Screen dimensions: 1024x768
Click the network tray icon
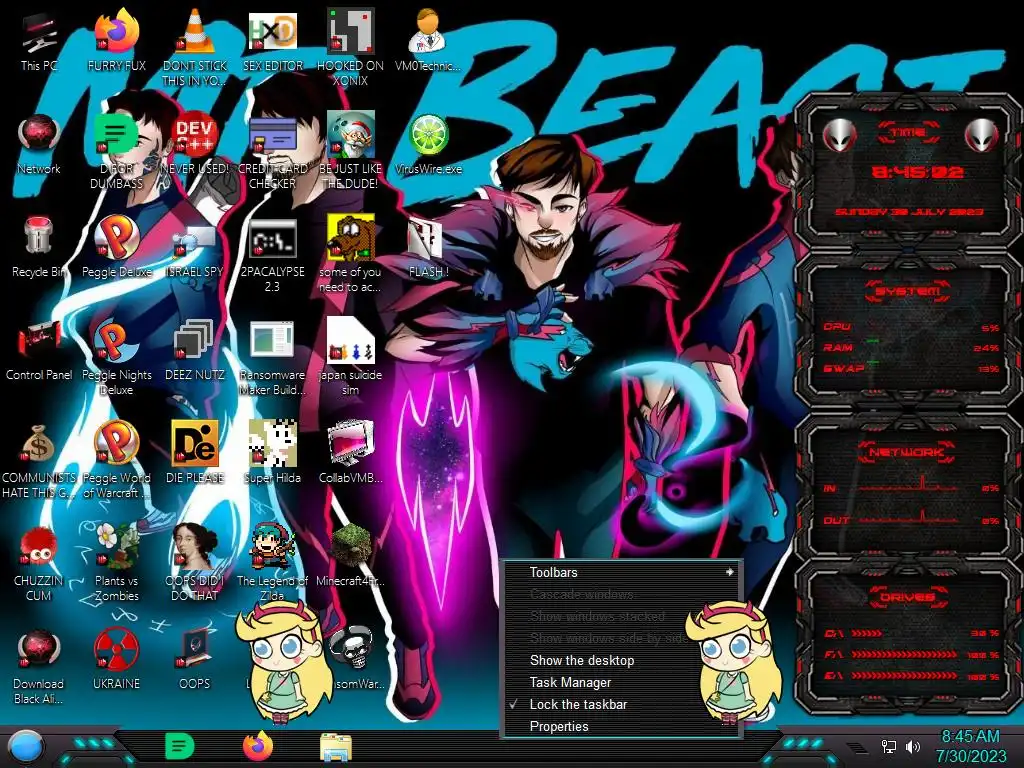888,746
